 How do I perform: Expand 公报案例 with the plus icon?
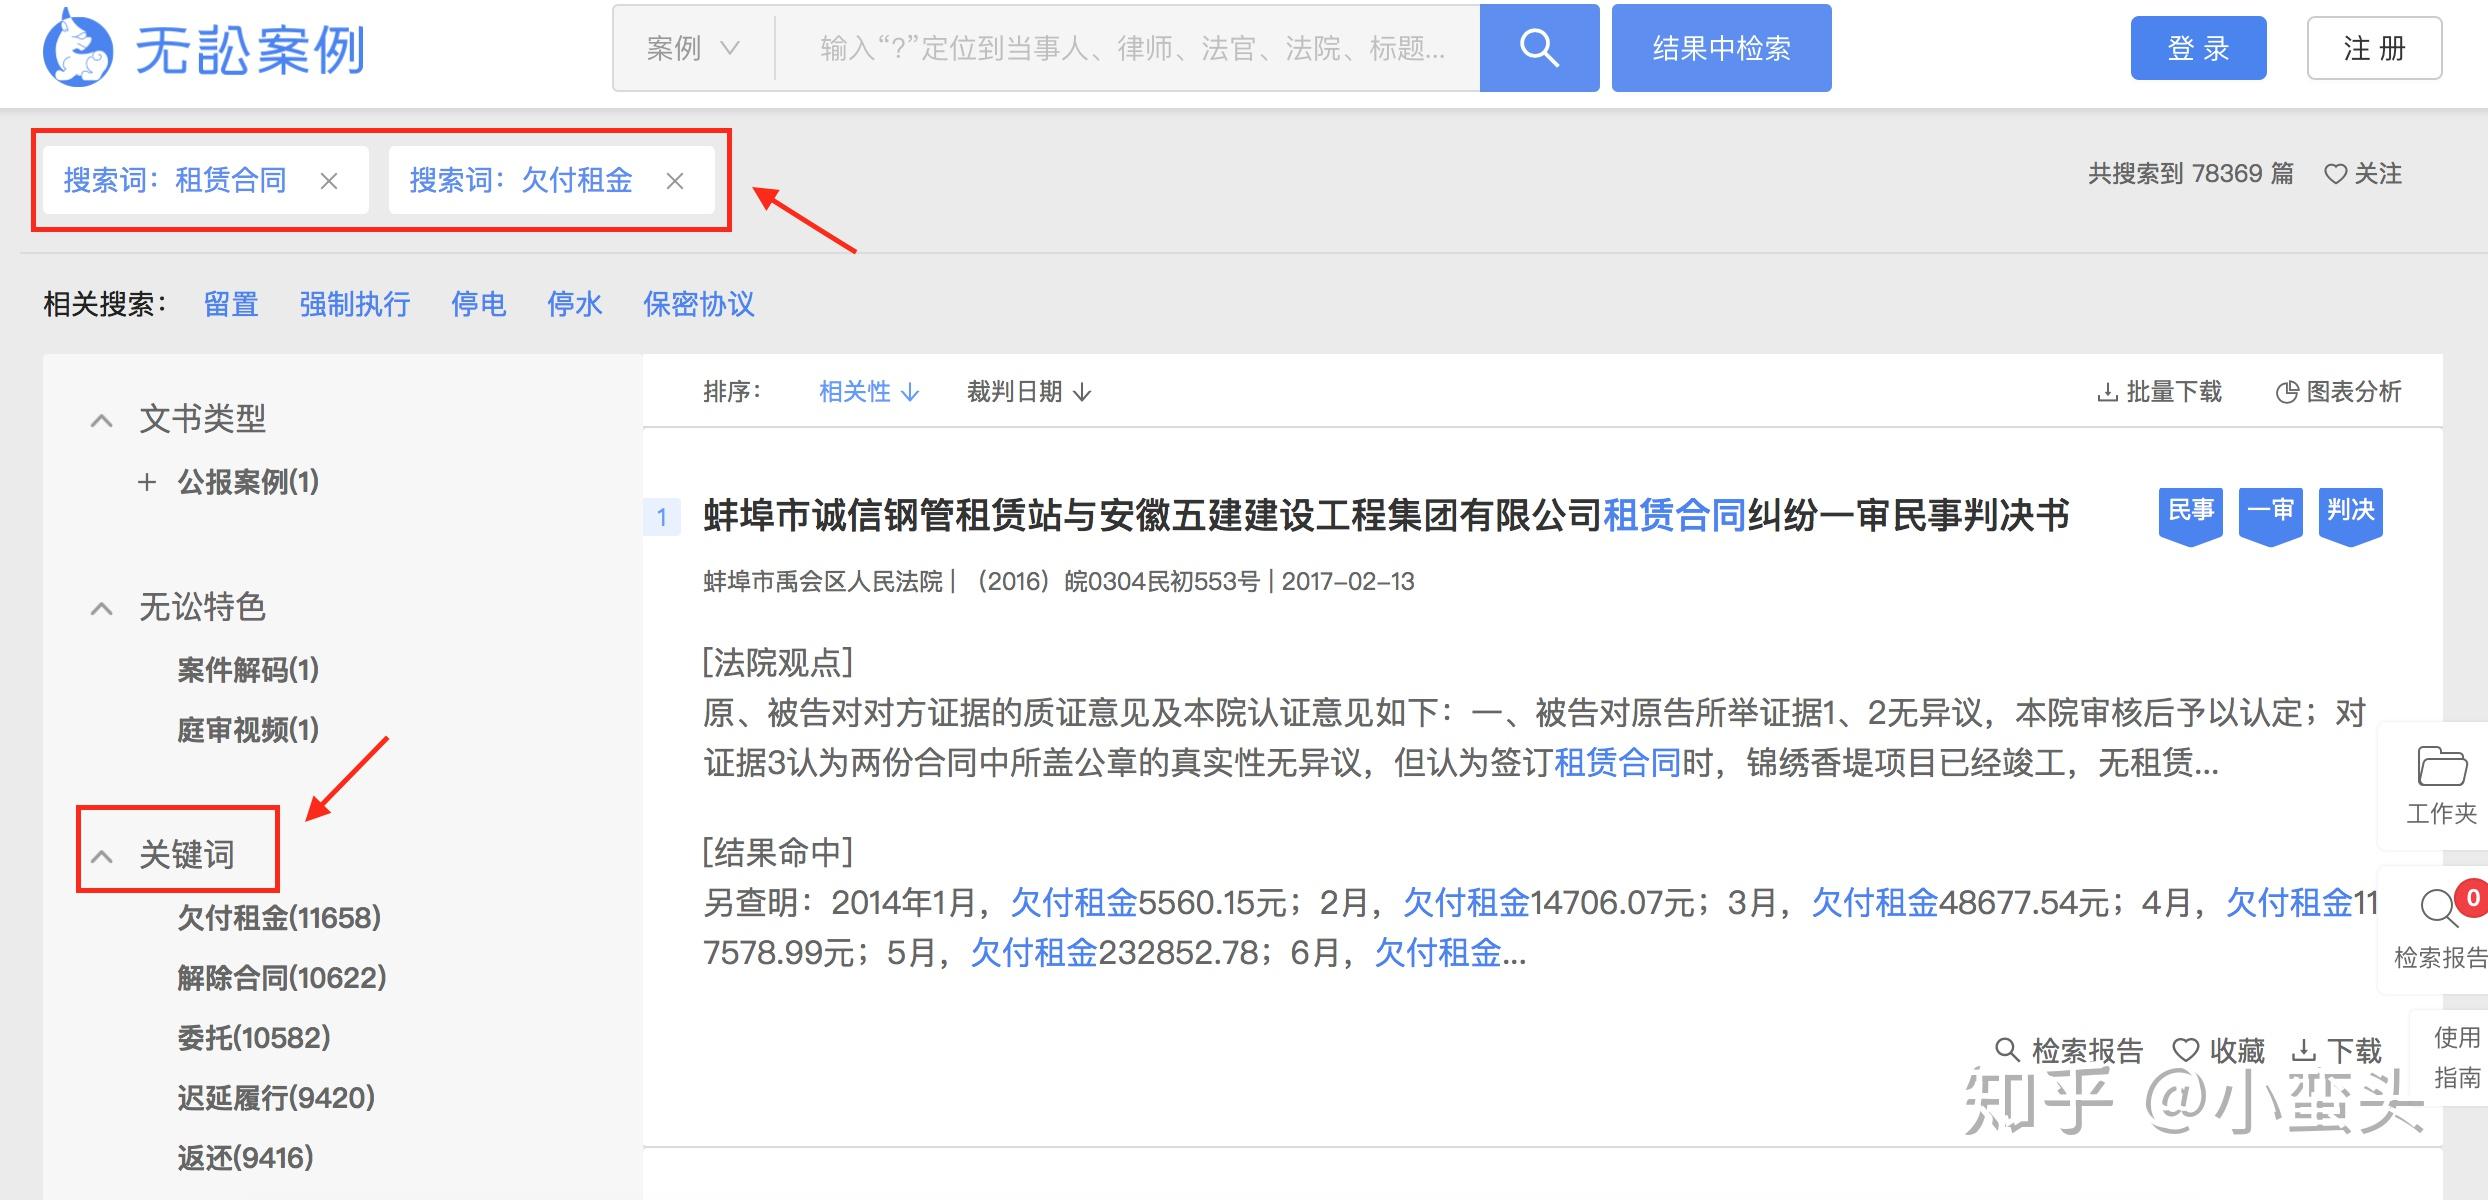(x=147, y=482)
